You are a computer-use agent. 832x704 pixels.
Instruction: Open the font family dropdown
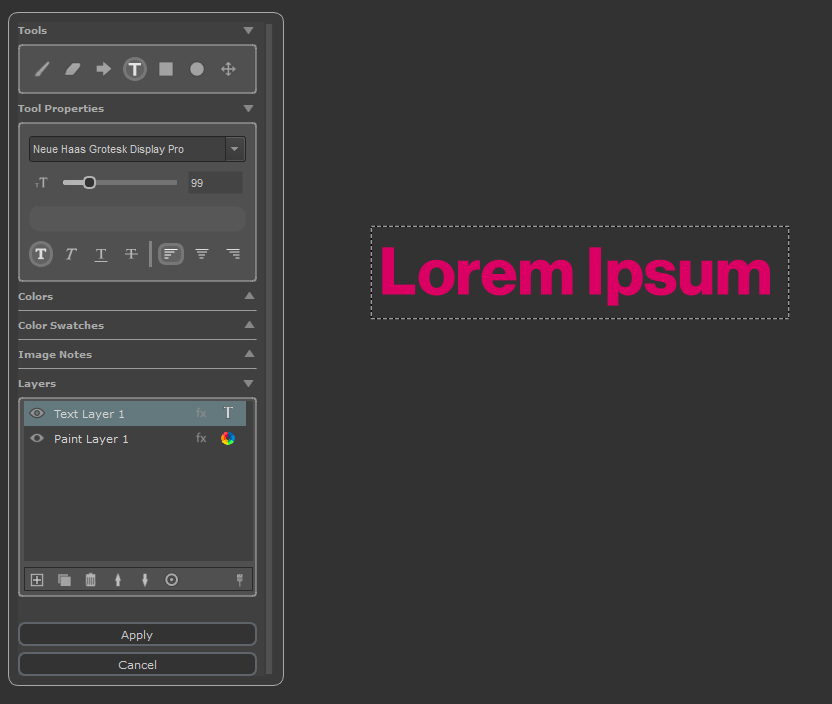[x=235, y=149]
